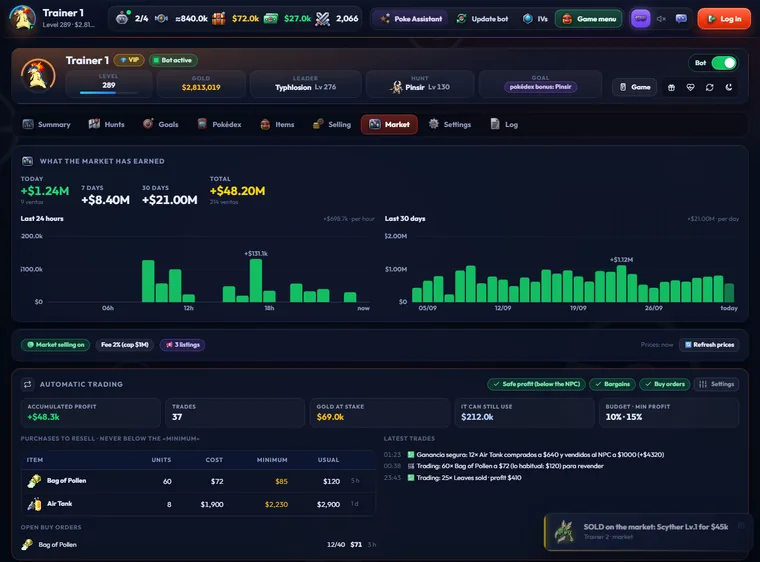Screen dimensions: 760x562
Task: Click the Leaves sold trade entry icon
Action: [411, 478]
